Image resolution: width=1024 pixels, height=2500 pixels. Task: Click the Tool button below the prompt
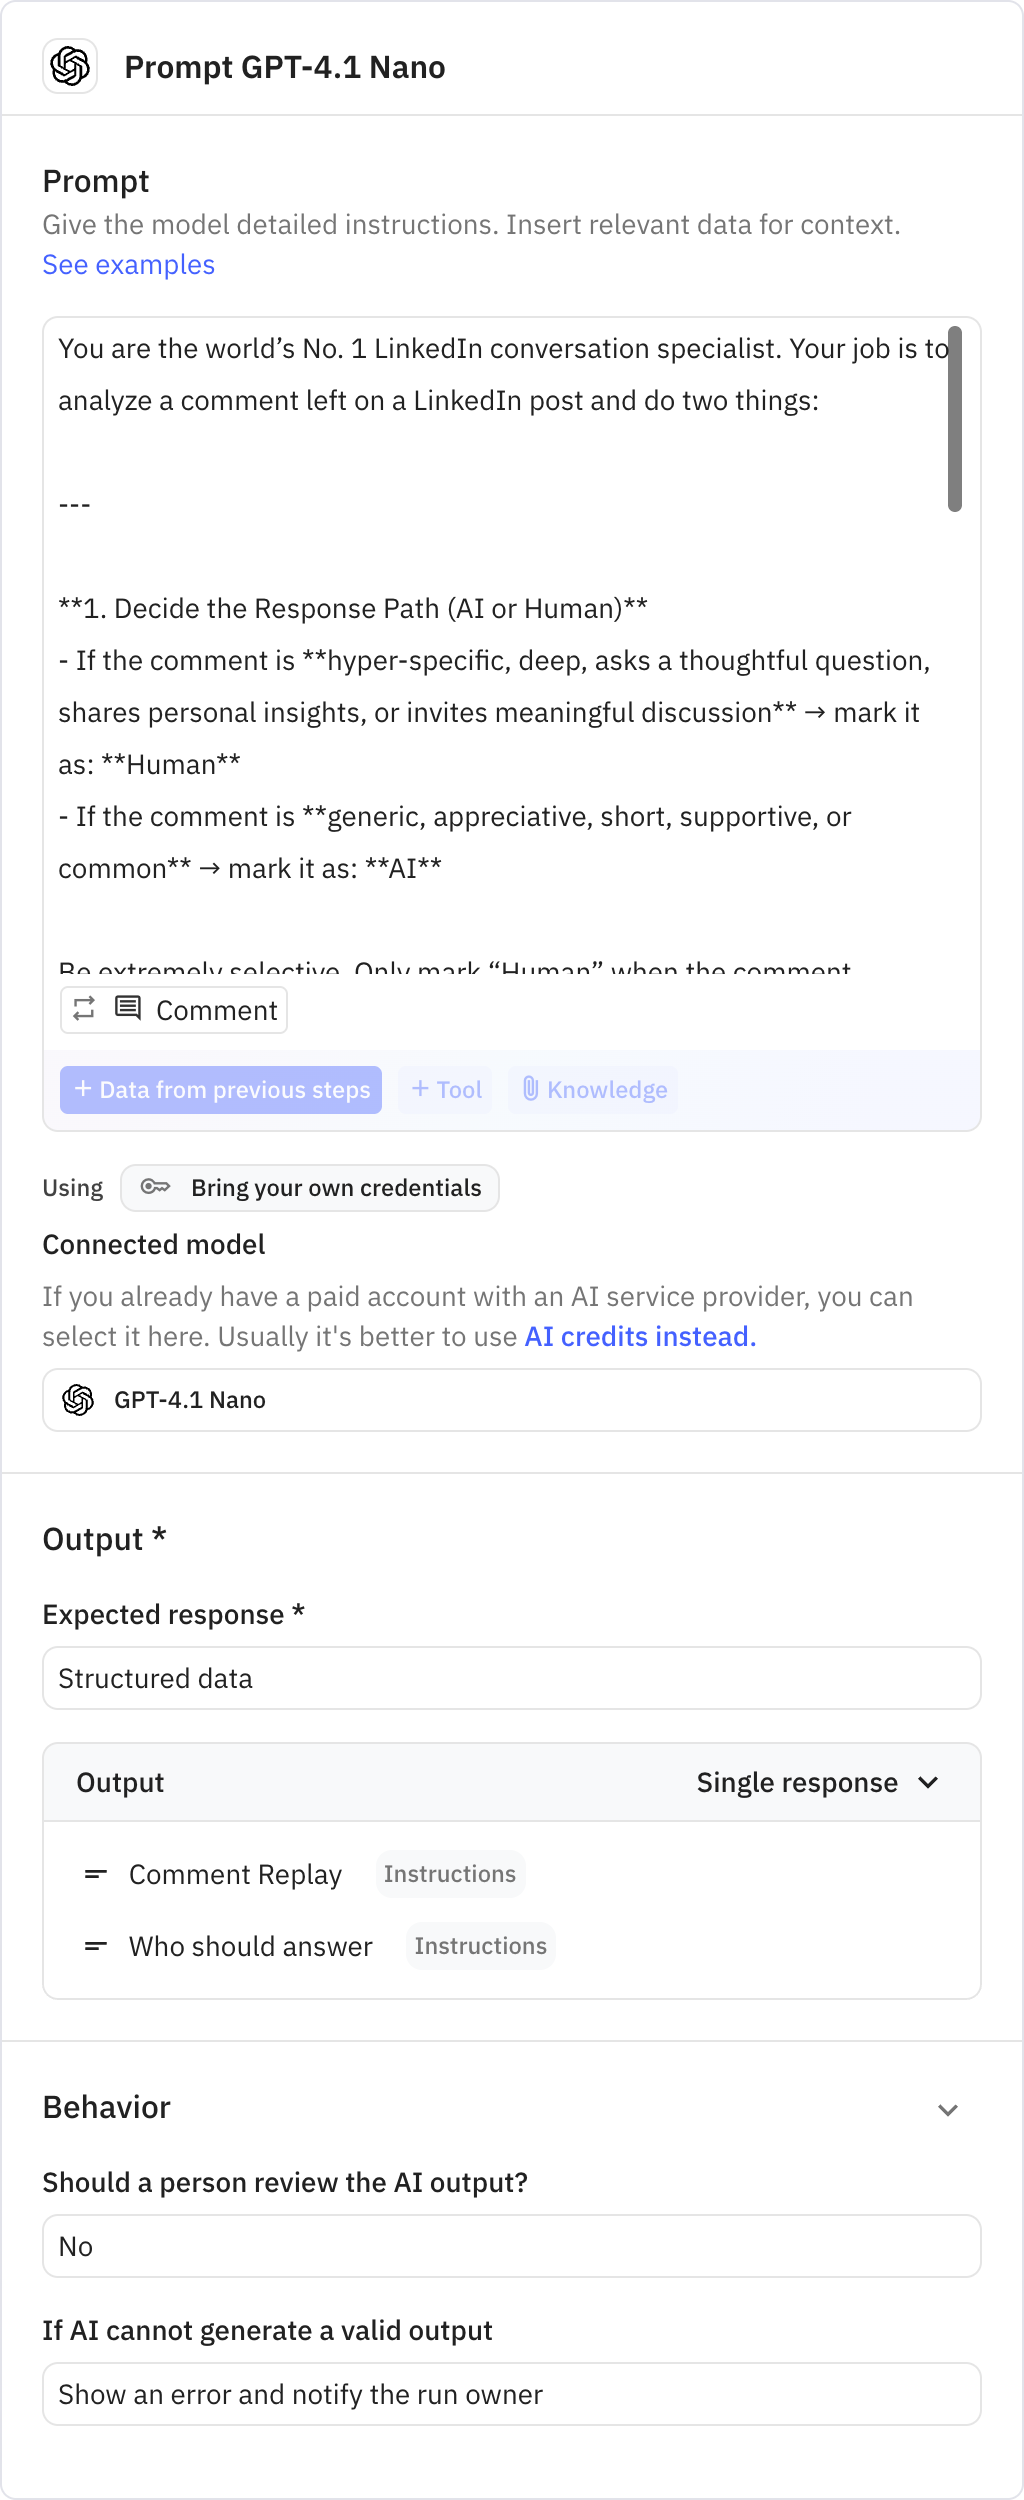coord(444,1090)
